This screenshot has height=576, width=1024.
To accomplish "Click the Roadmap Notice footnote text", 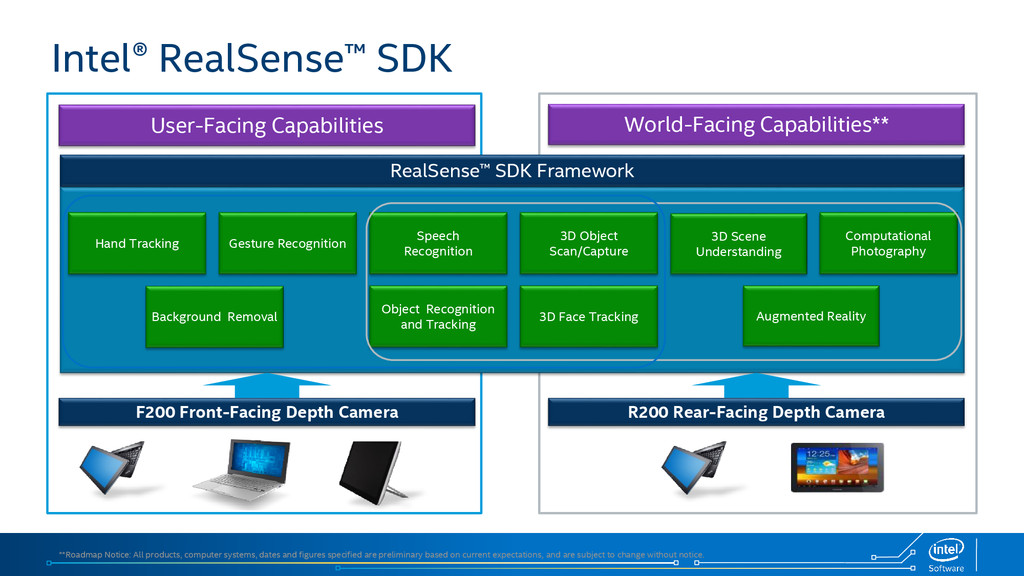I will [381, 554].
